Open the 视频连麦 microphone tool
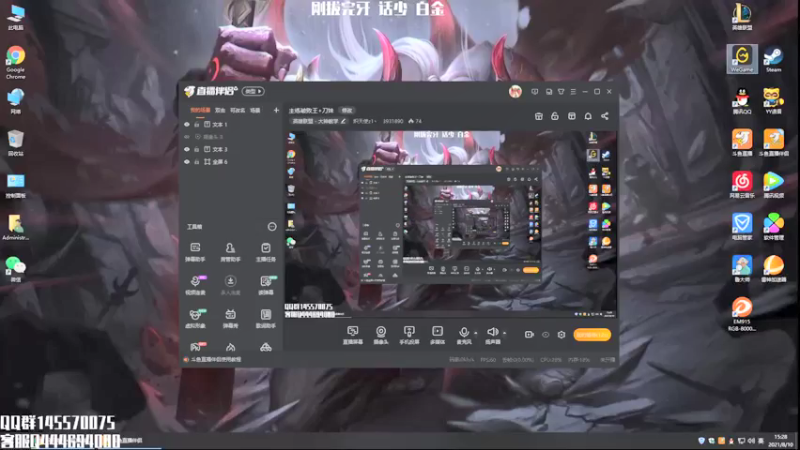Screen dimensions: 800x450 point(195,285)
